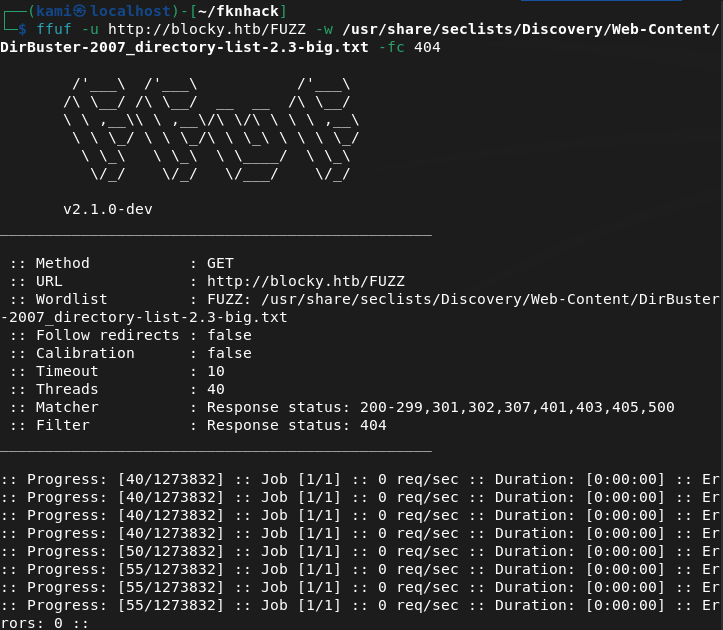This screenshot has height=630, width=723.
Task: Click the 'ffuf' command word
Action: 53,29
